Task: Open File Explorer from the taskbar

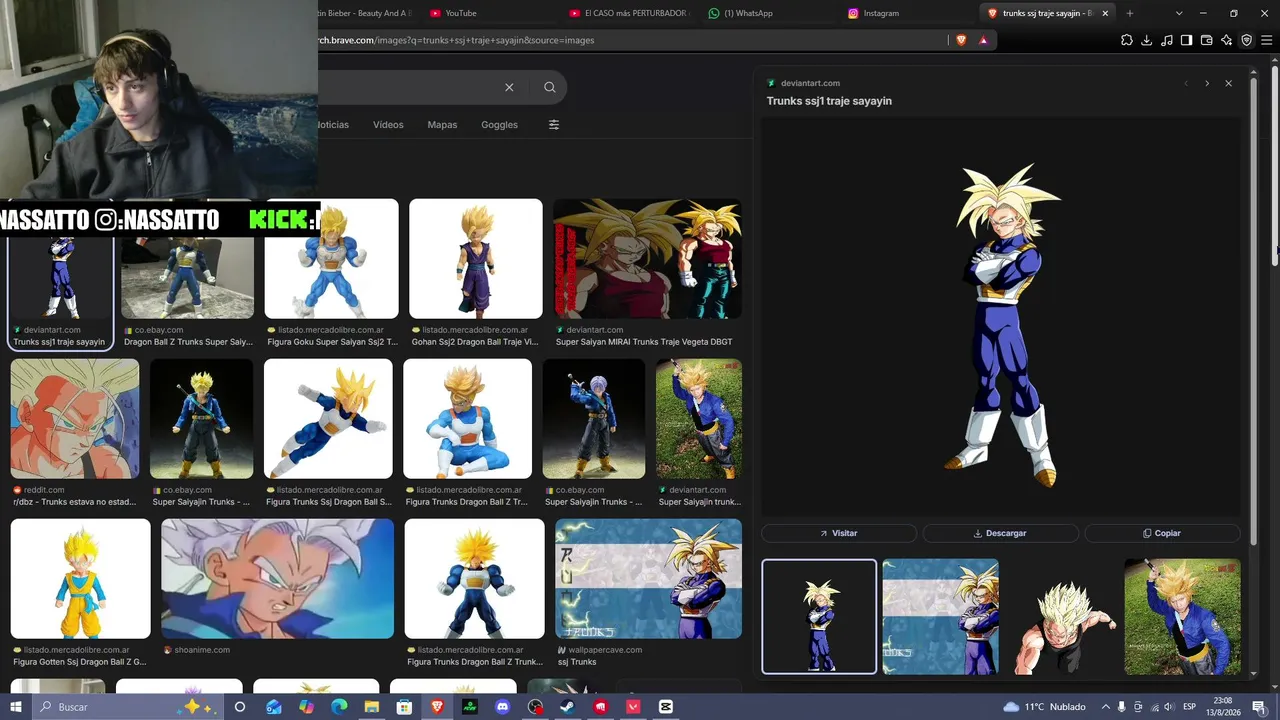Action: pos(371,707)
